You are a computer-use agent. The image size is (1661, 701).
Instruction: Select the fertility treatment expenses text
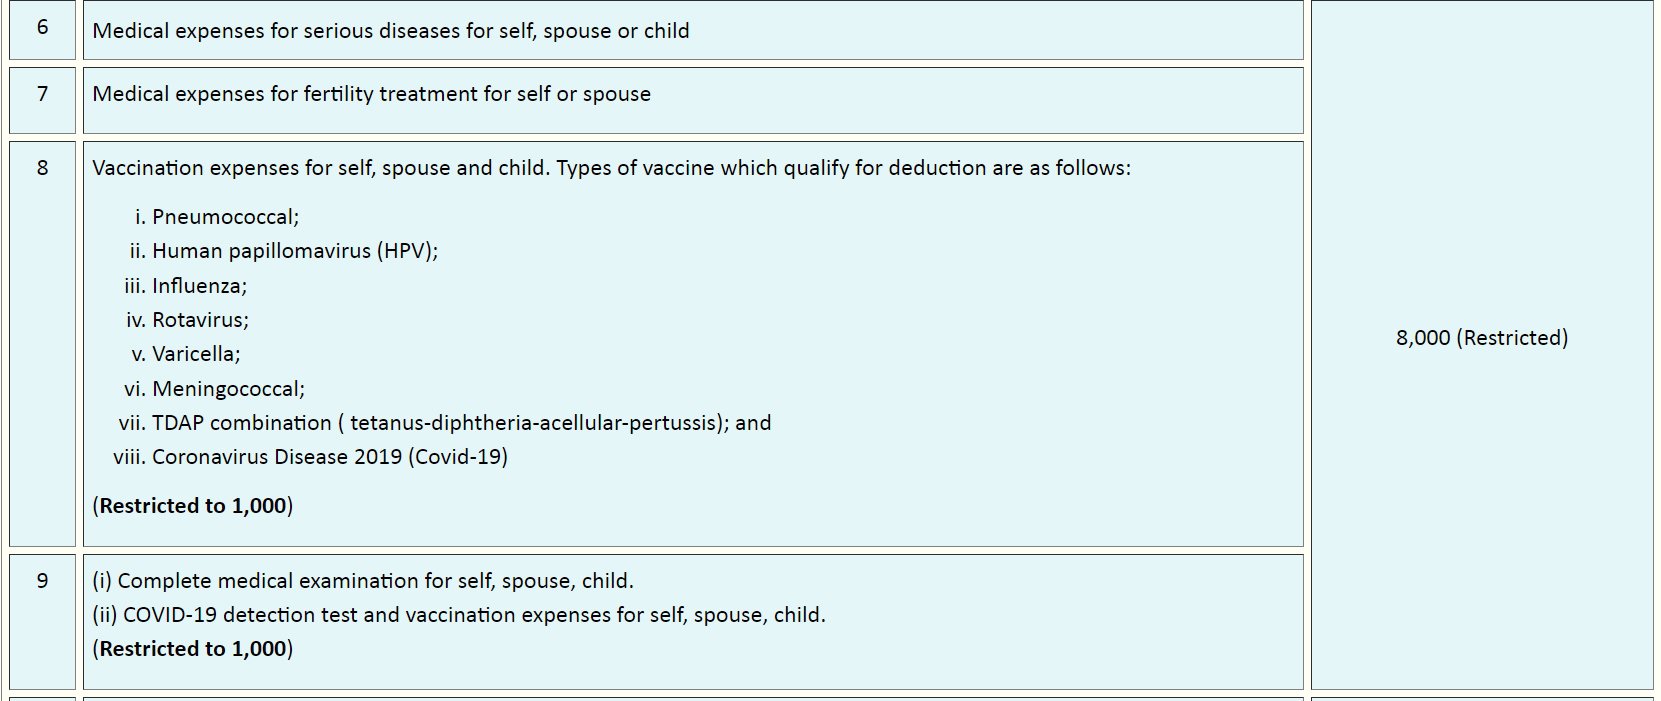(x=371, y=94)
